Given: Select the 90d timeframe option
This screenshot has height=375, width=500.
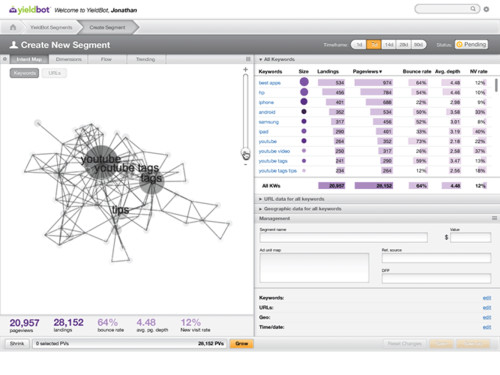Looking at the screenshot, I should click(x=418, y=45).
